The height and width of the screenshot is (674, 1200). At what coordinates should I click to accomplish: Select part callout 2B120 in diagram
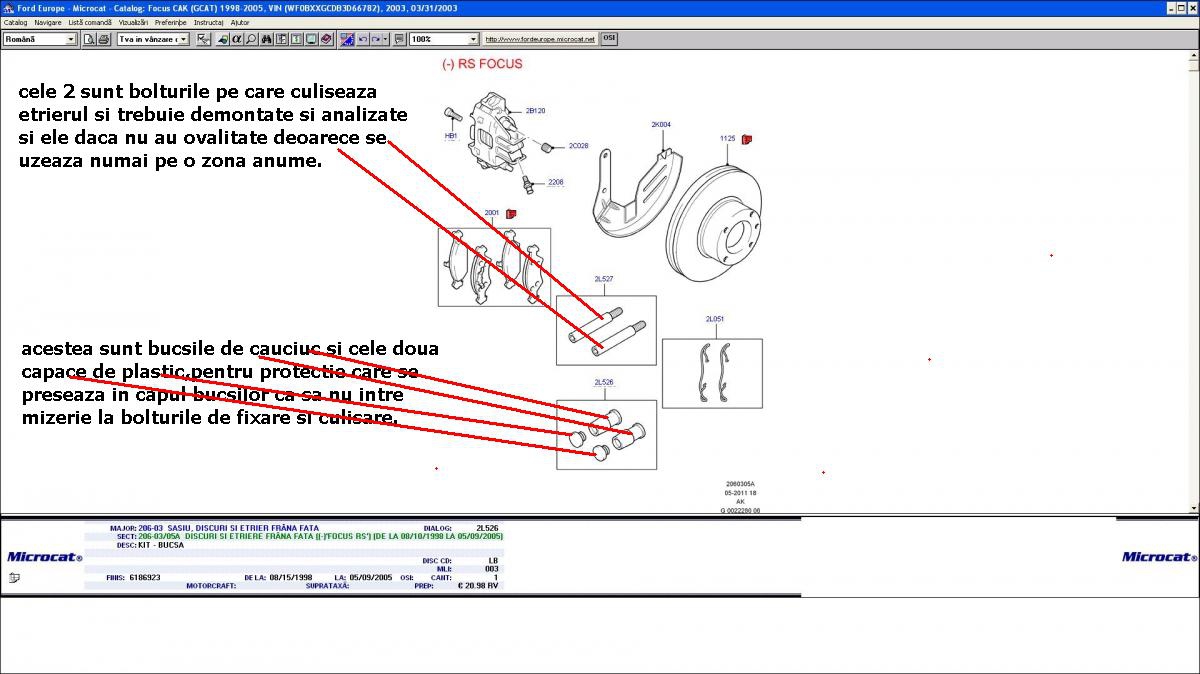pos(536,111)
